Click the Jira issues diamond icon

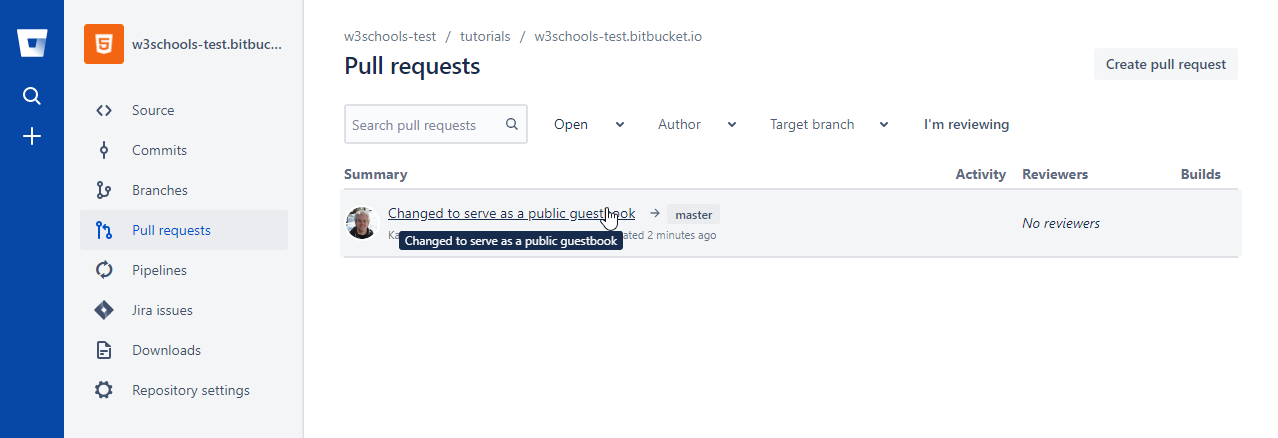click(x=104, y=311)
